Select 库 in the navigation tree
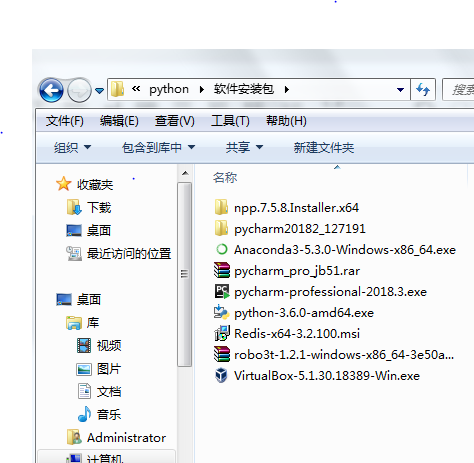474x463 pixels. coord(93,323)
